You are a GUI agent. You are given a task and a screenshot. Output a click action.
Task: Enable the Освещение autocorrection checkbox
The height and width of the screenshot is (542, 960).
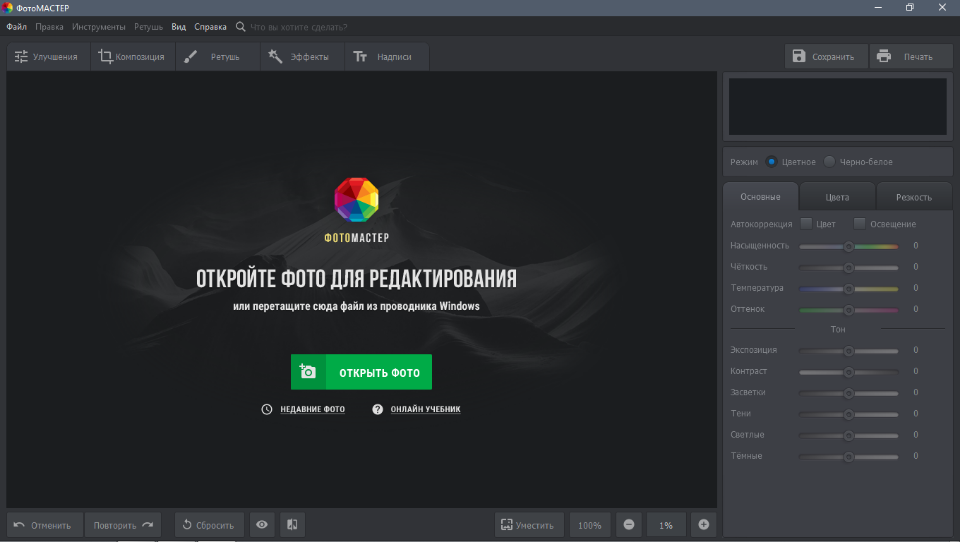tap(860, 224)
